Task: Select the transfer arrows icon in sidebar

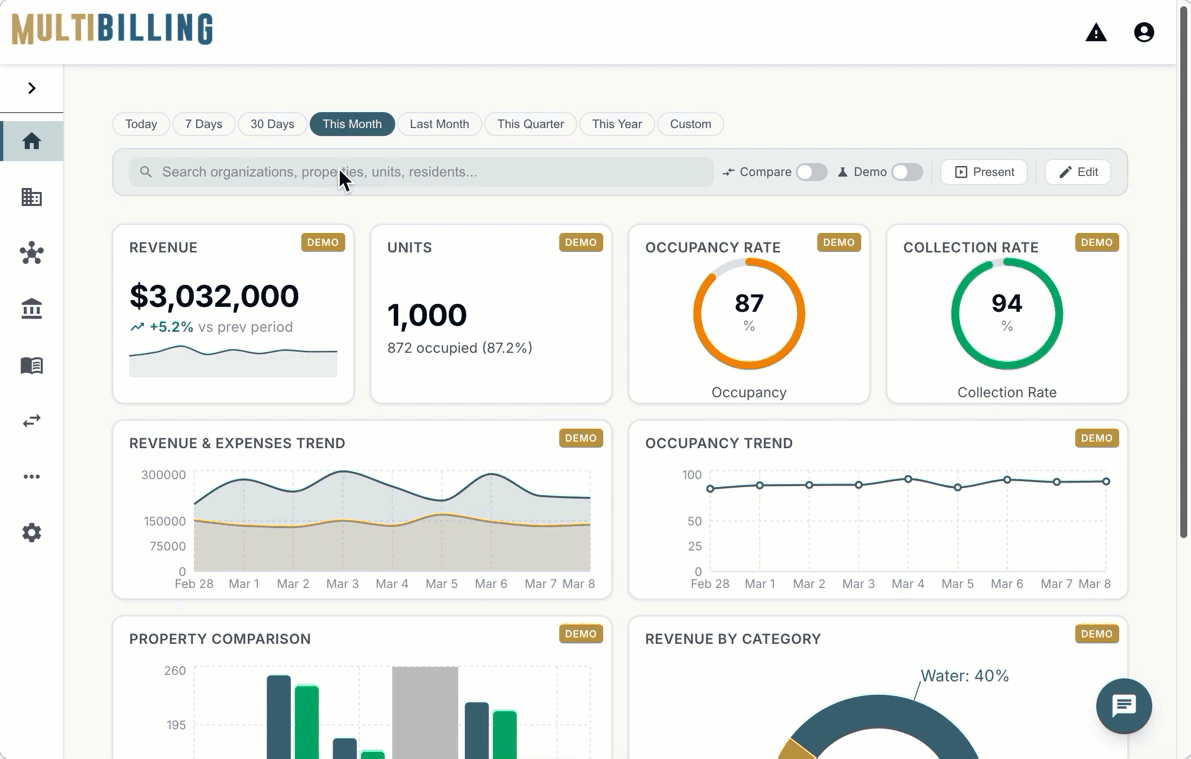Action: [x=32, y=421]
